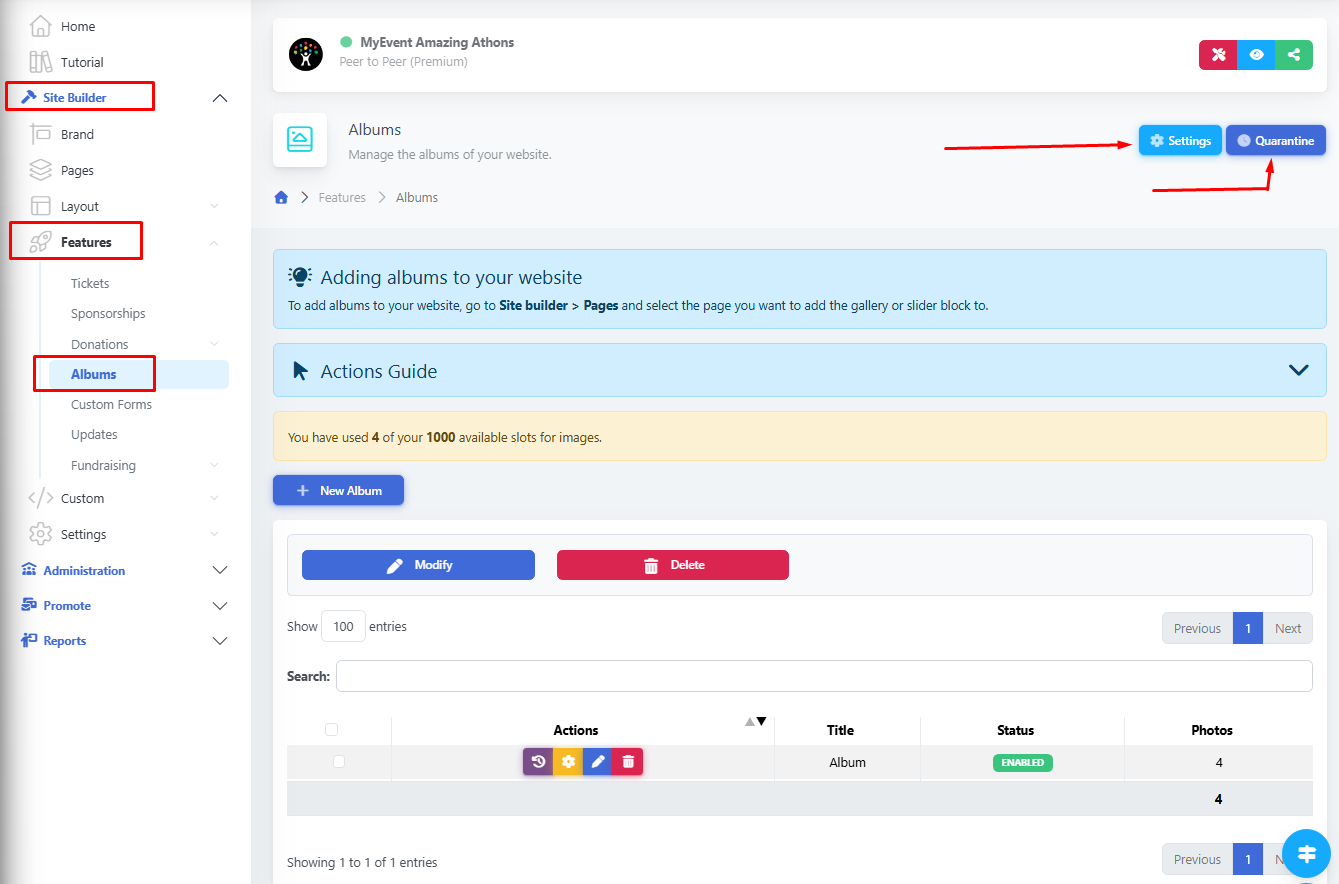The width and height of the screenshot is (1339, 884).
Task: Check the Album row checkbox
Action: coord(339,762)
